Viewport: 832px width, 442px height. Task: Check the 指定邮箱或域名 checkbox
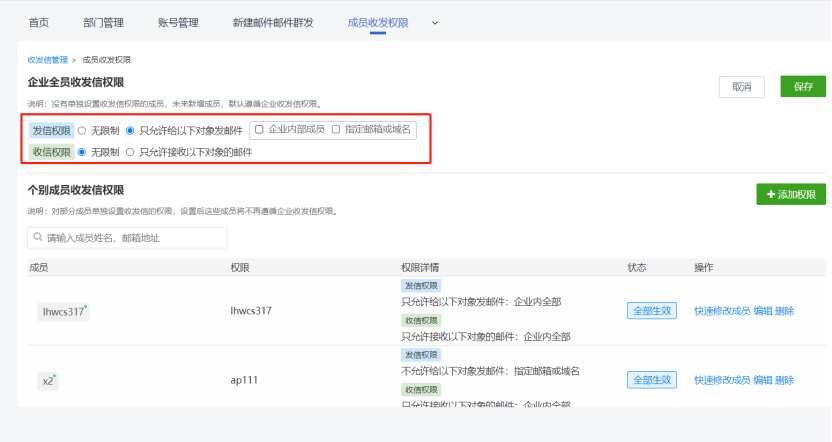pyautogui.click(x=336, y=129)
